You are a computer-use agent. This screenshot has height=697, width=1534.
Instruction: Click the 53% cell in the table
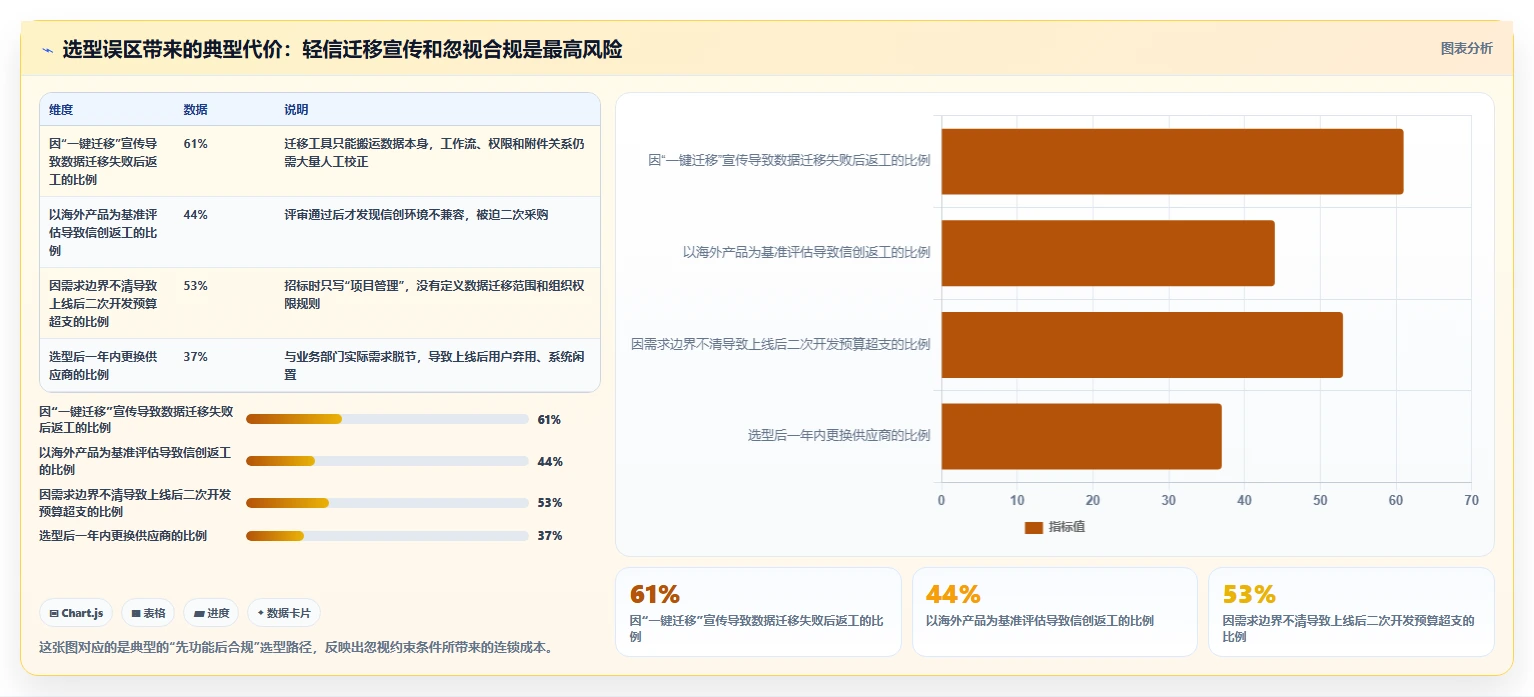196,286
